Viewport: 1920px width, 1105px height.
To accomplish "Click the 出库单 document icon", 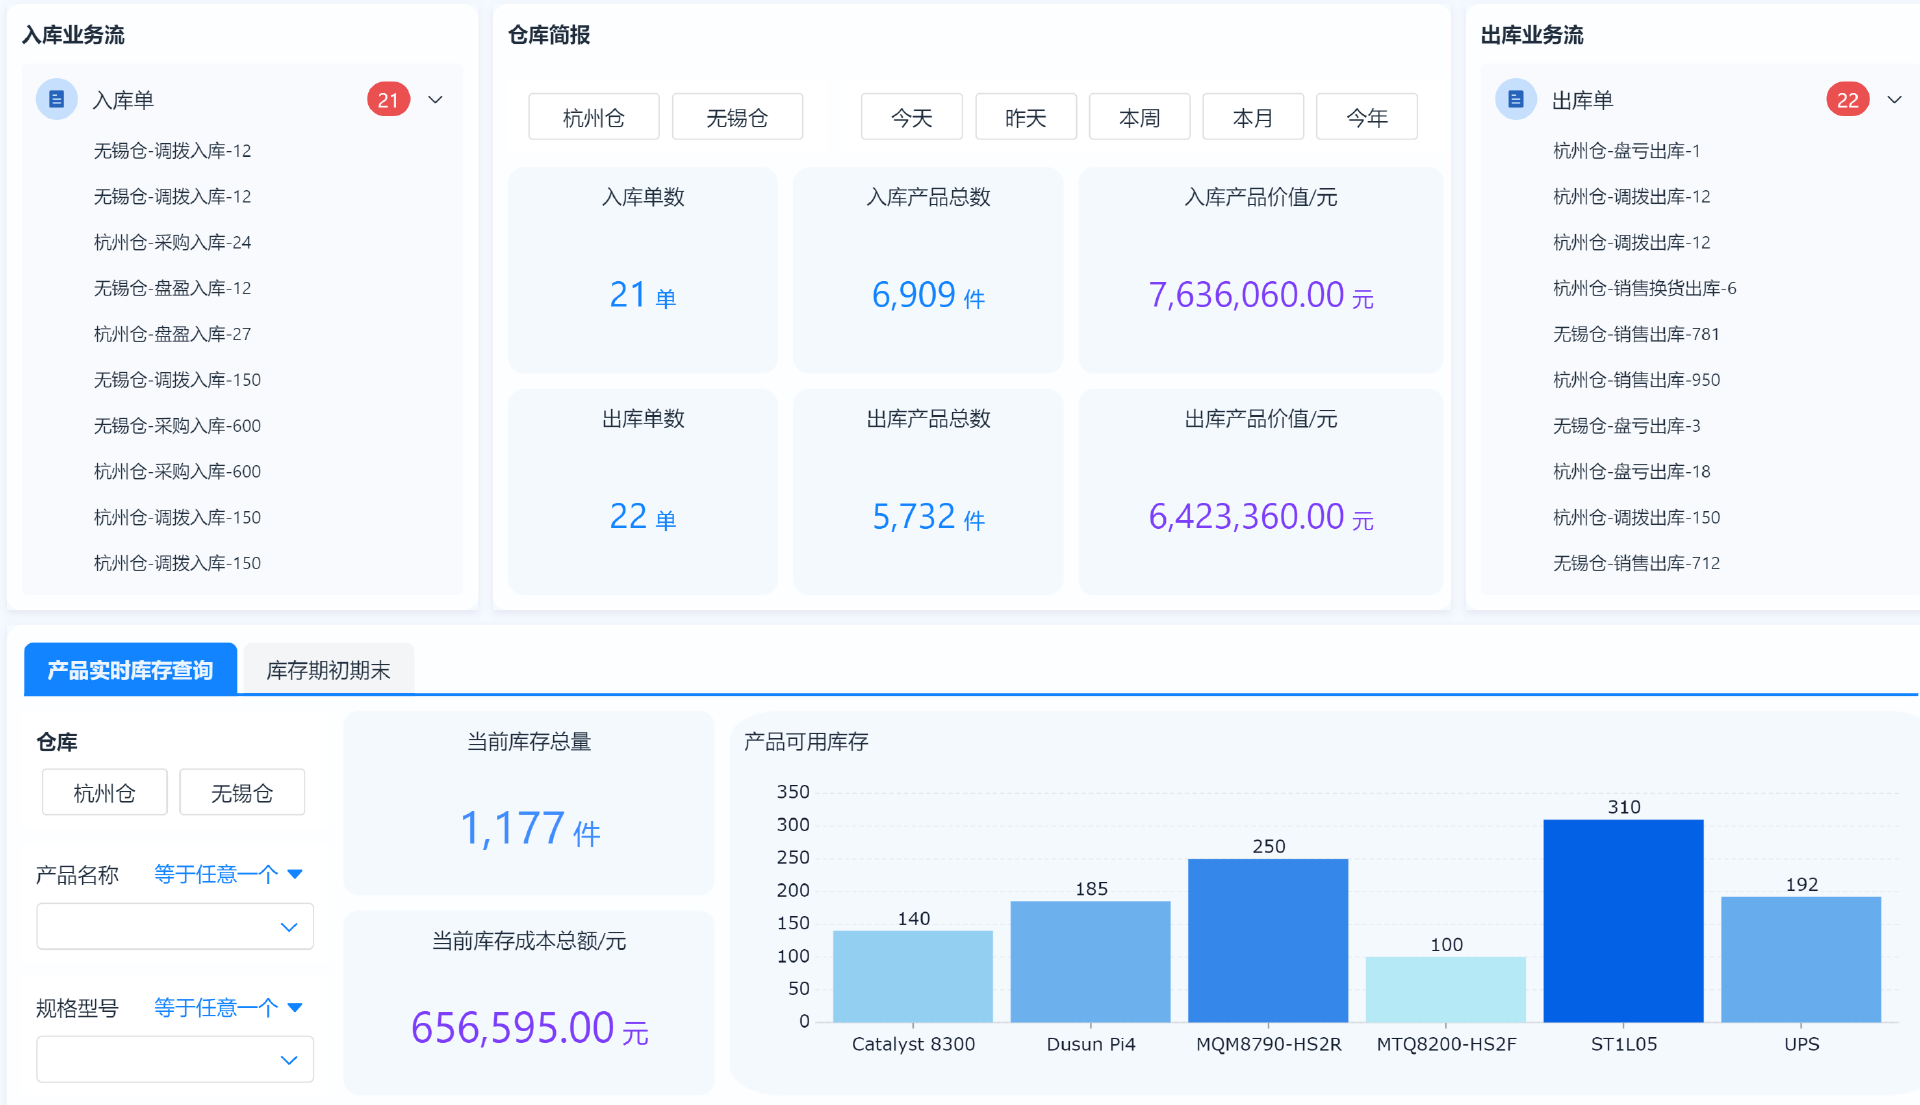I will coord(1515,99).
